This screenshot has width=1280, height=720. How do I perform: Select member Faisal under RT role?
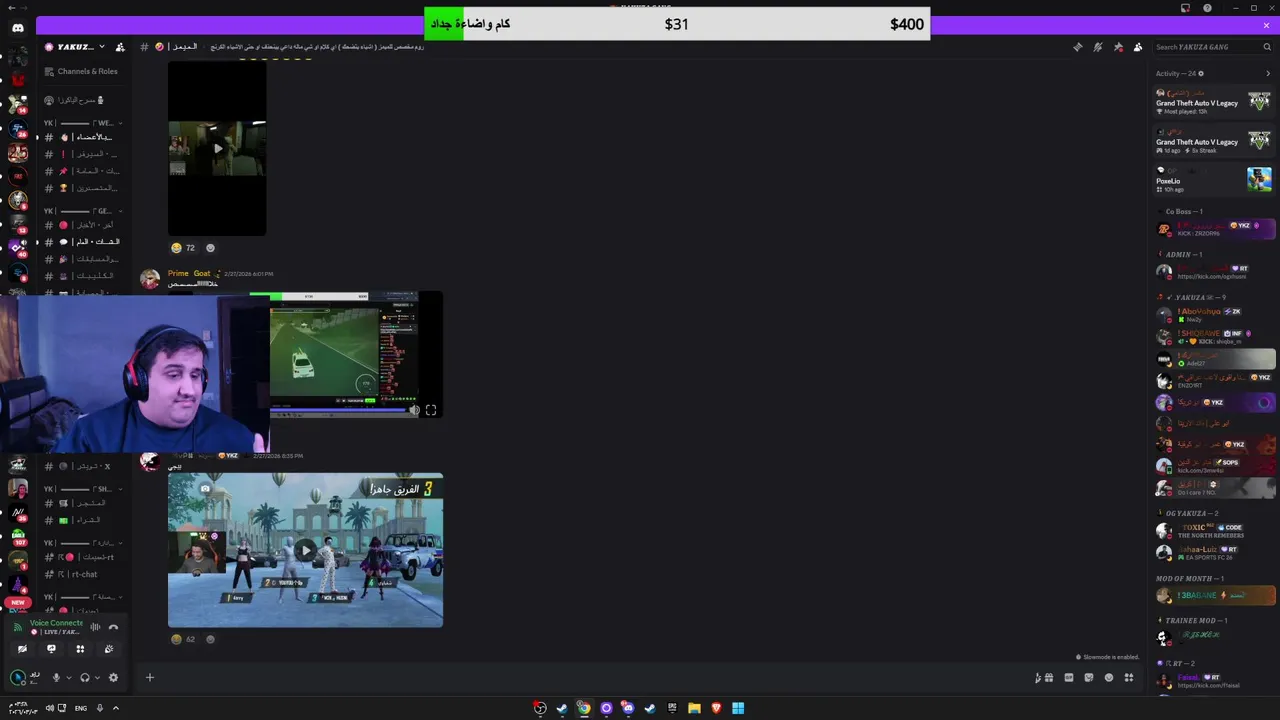point(1215,681)
